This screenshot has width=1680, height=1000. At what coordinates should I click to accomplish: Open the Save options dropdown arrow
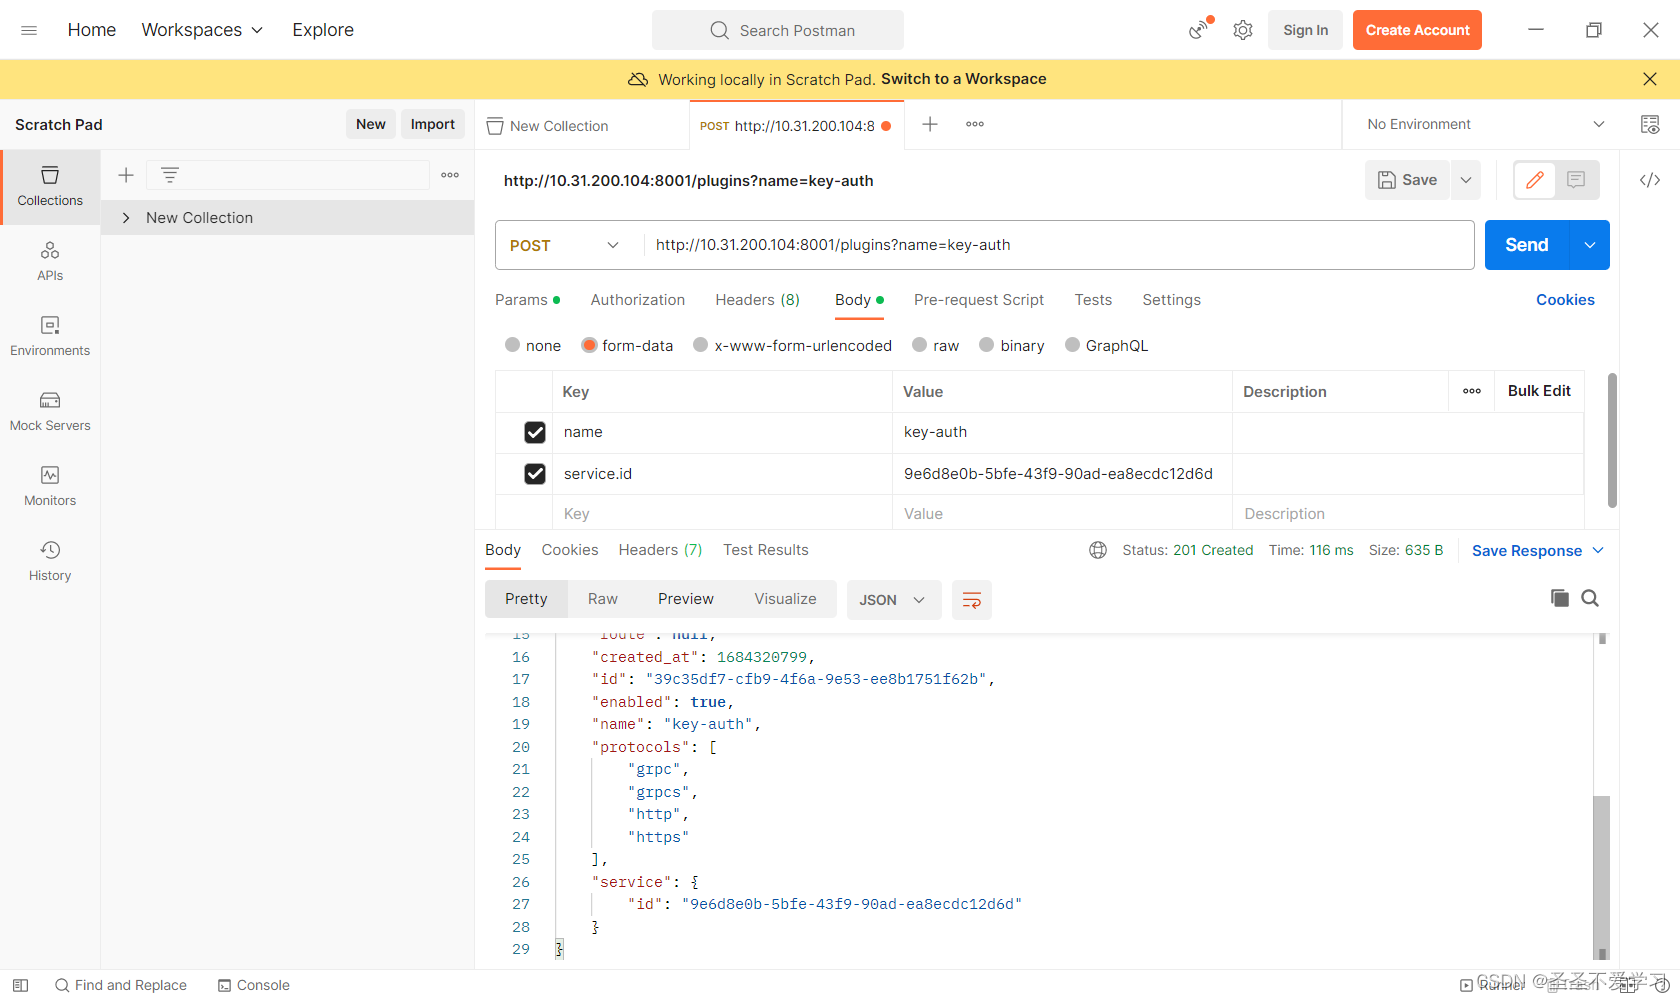(x=1466, y=180)
